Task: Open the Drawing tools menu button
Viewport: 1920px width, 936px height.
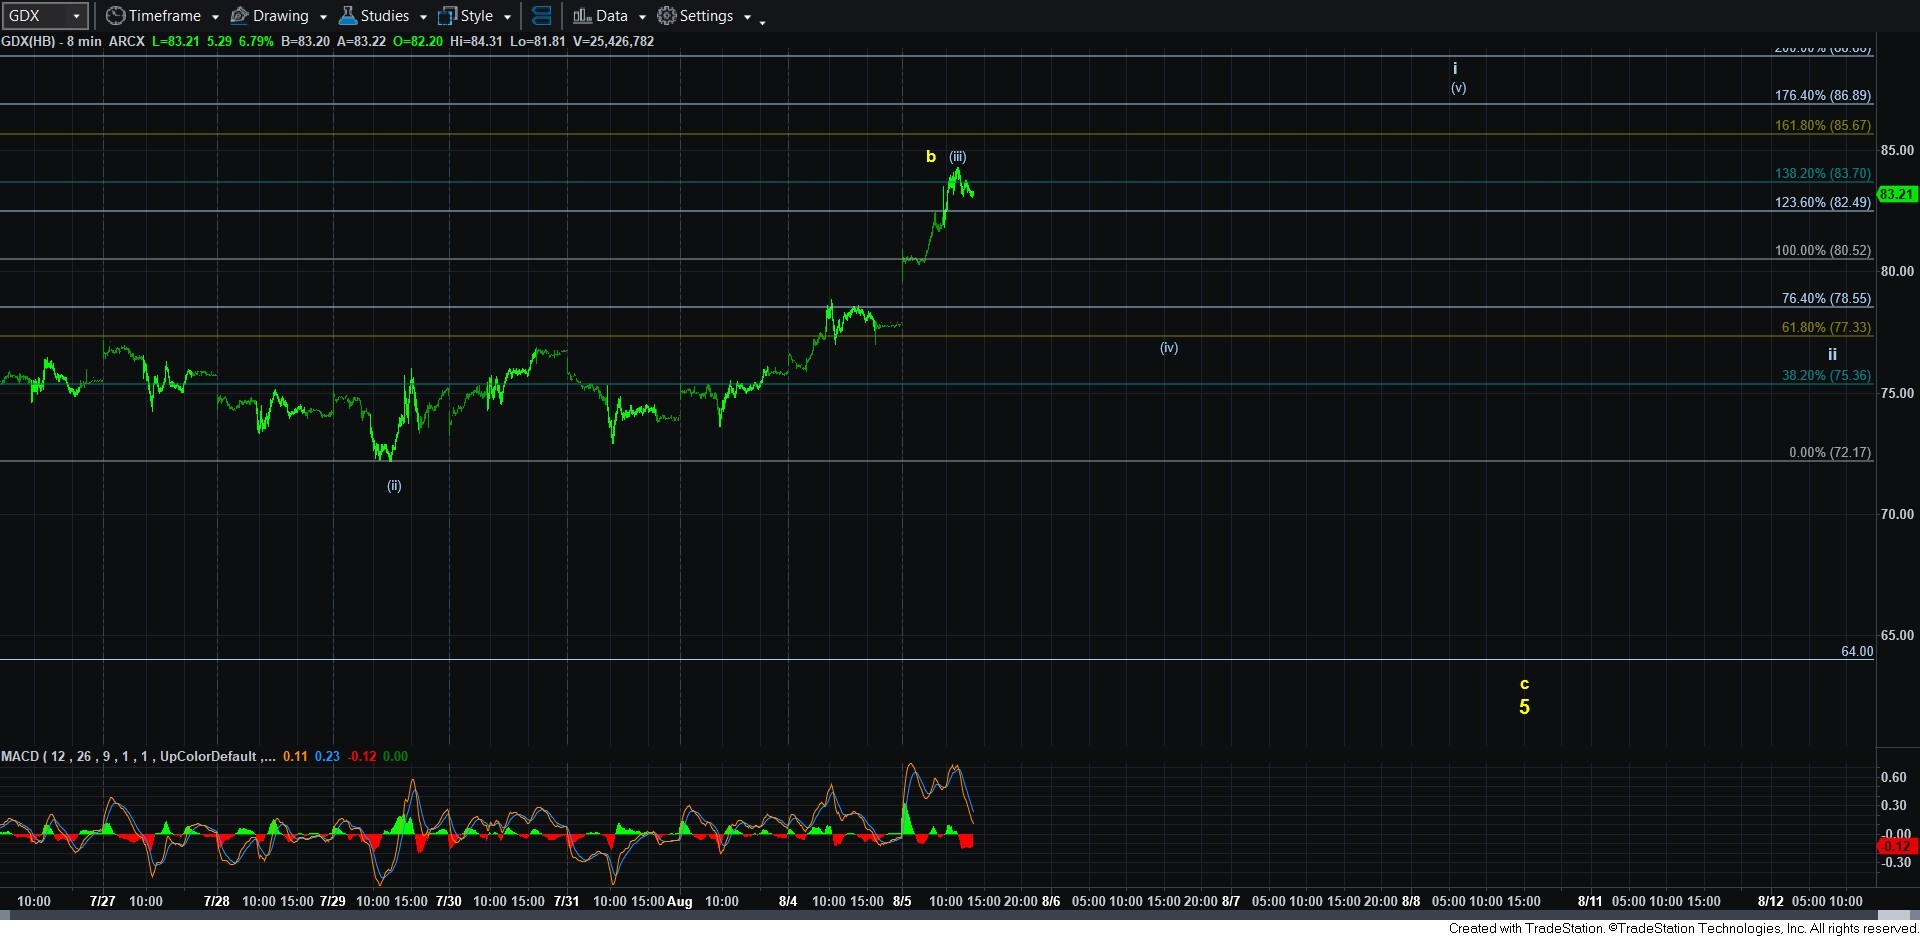Action: coord(269,16)
